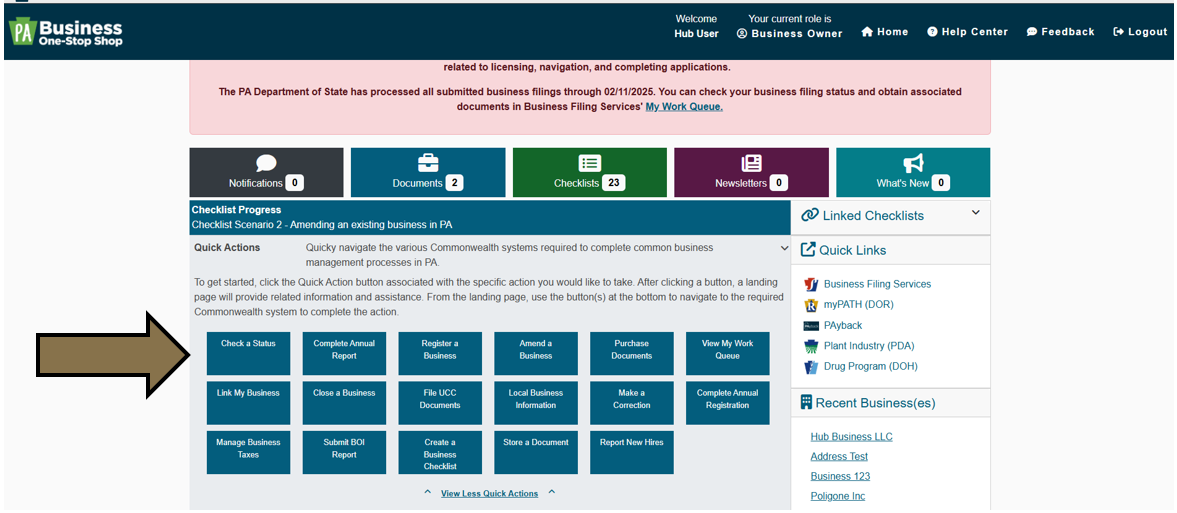Click the Report New Hires button
Viewport: 1177px width, 513px height.
click(x=632, y=452)
